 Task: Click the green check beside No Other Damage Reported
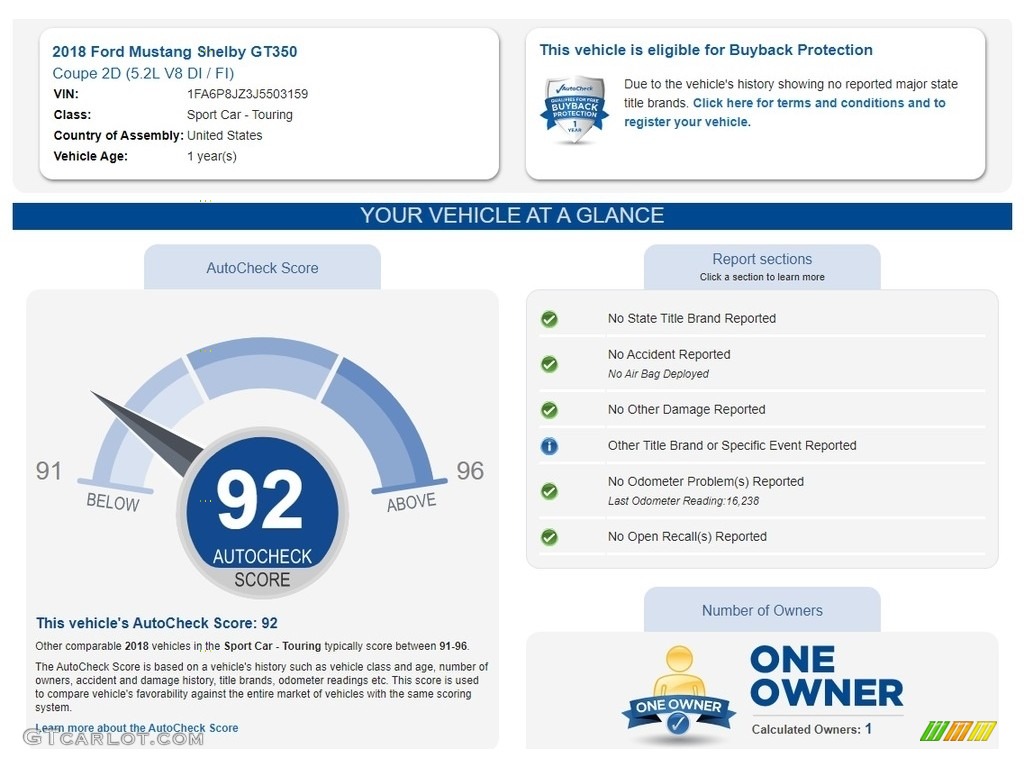coord(549,409)
